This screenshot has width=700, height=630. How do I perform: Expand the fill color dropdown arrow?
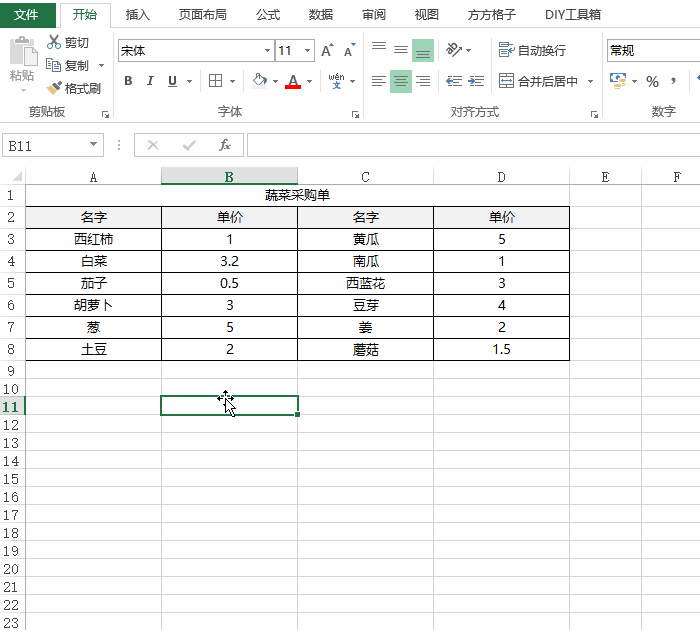(275, 81)
